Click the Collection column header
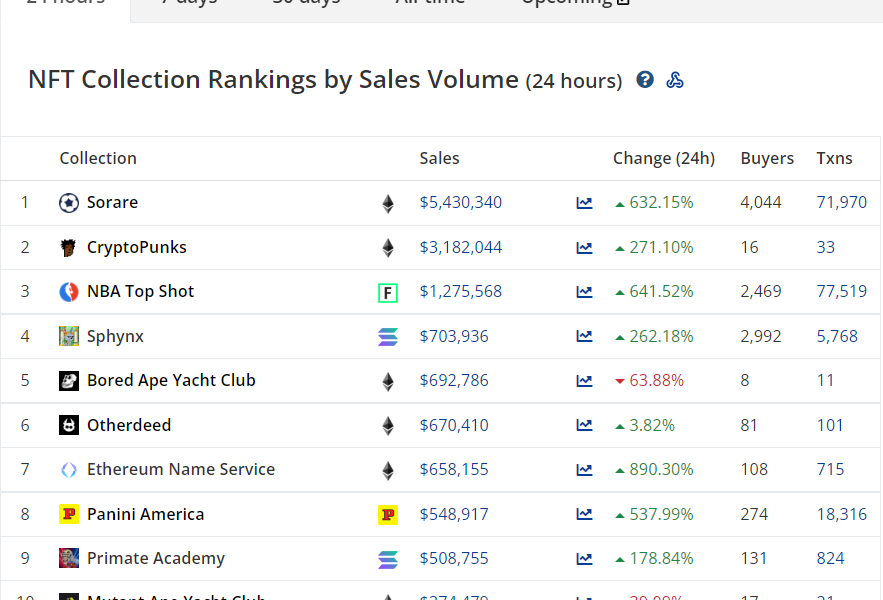Viewport: 883px width, 600px height. tap(98, 158)
